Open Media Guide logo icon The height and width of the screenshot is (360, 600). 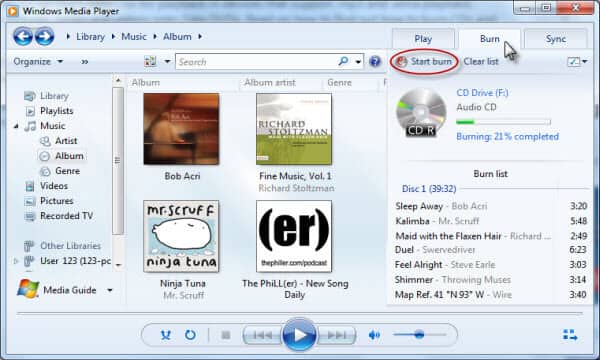[28, 289]
